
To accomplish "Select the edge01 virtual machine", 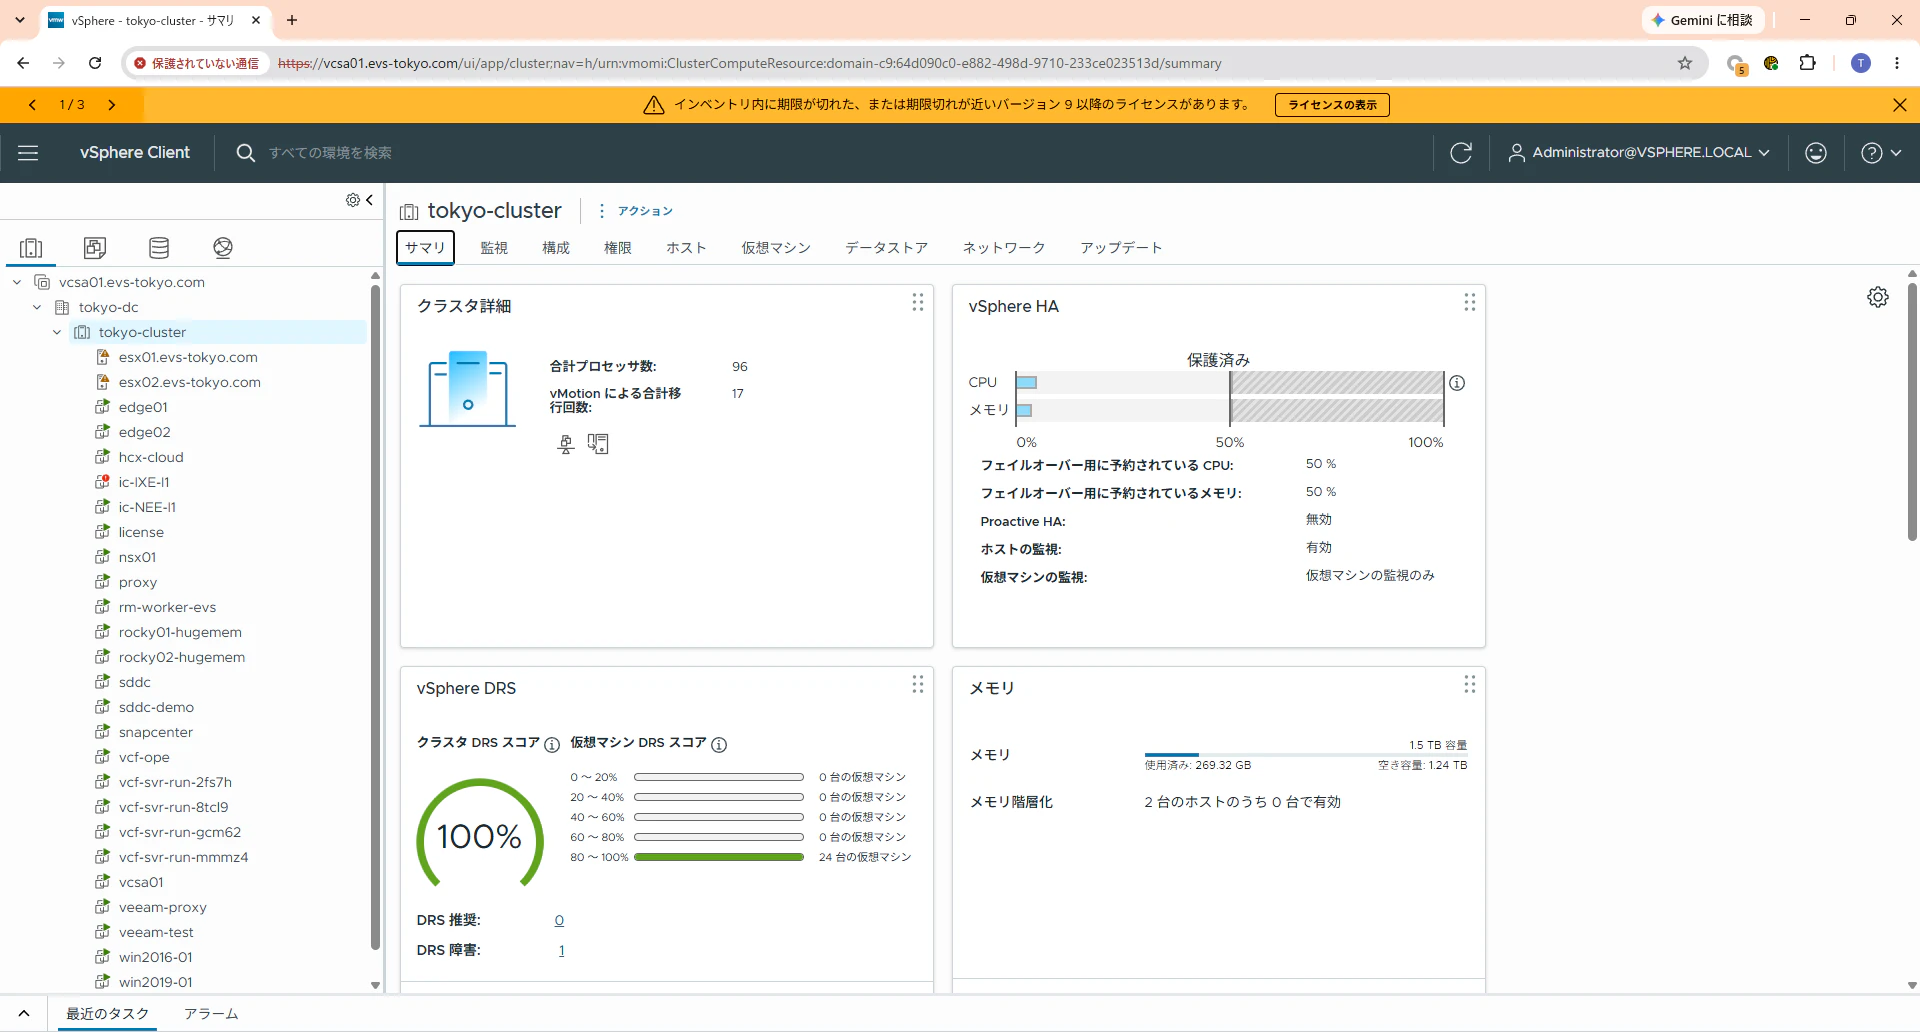I will coord(143,407).
